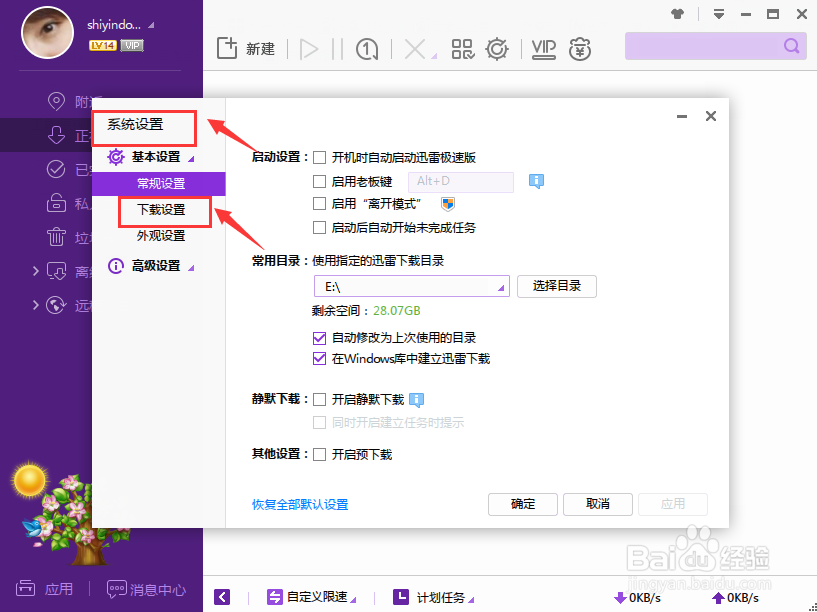Viewport: 817px width, 612px height.
Task: Delete the task with the X toolbar icon
Action: (415, 49)
